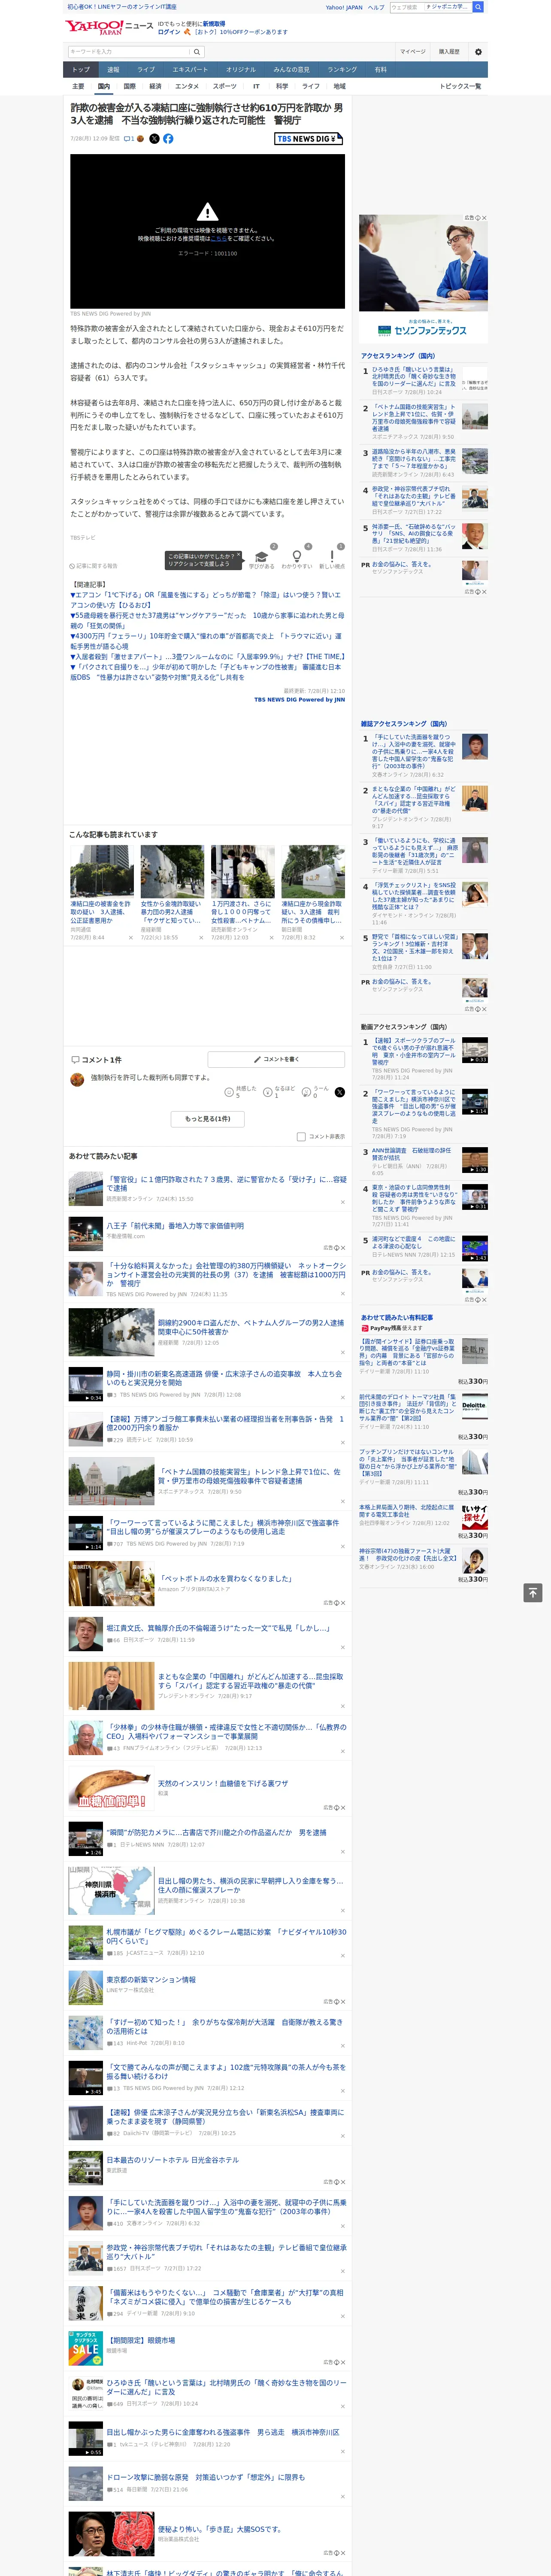Open the 速報 tab
Screen dimensions: 551x2576
pos(113,70)
